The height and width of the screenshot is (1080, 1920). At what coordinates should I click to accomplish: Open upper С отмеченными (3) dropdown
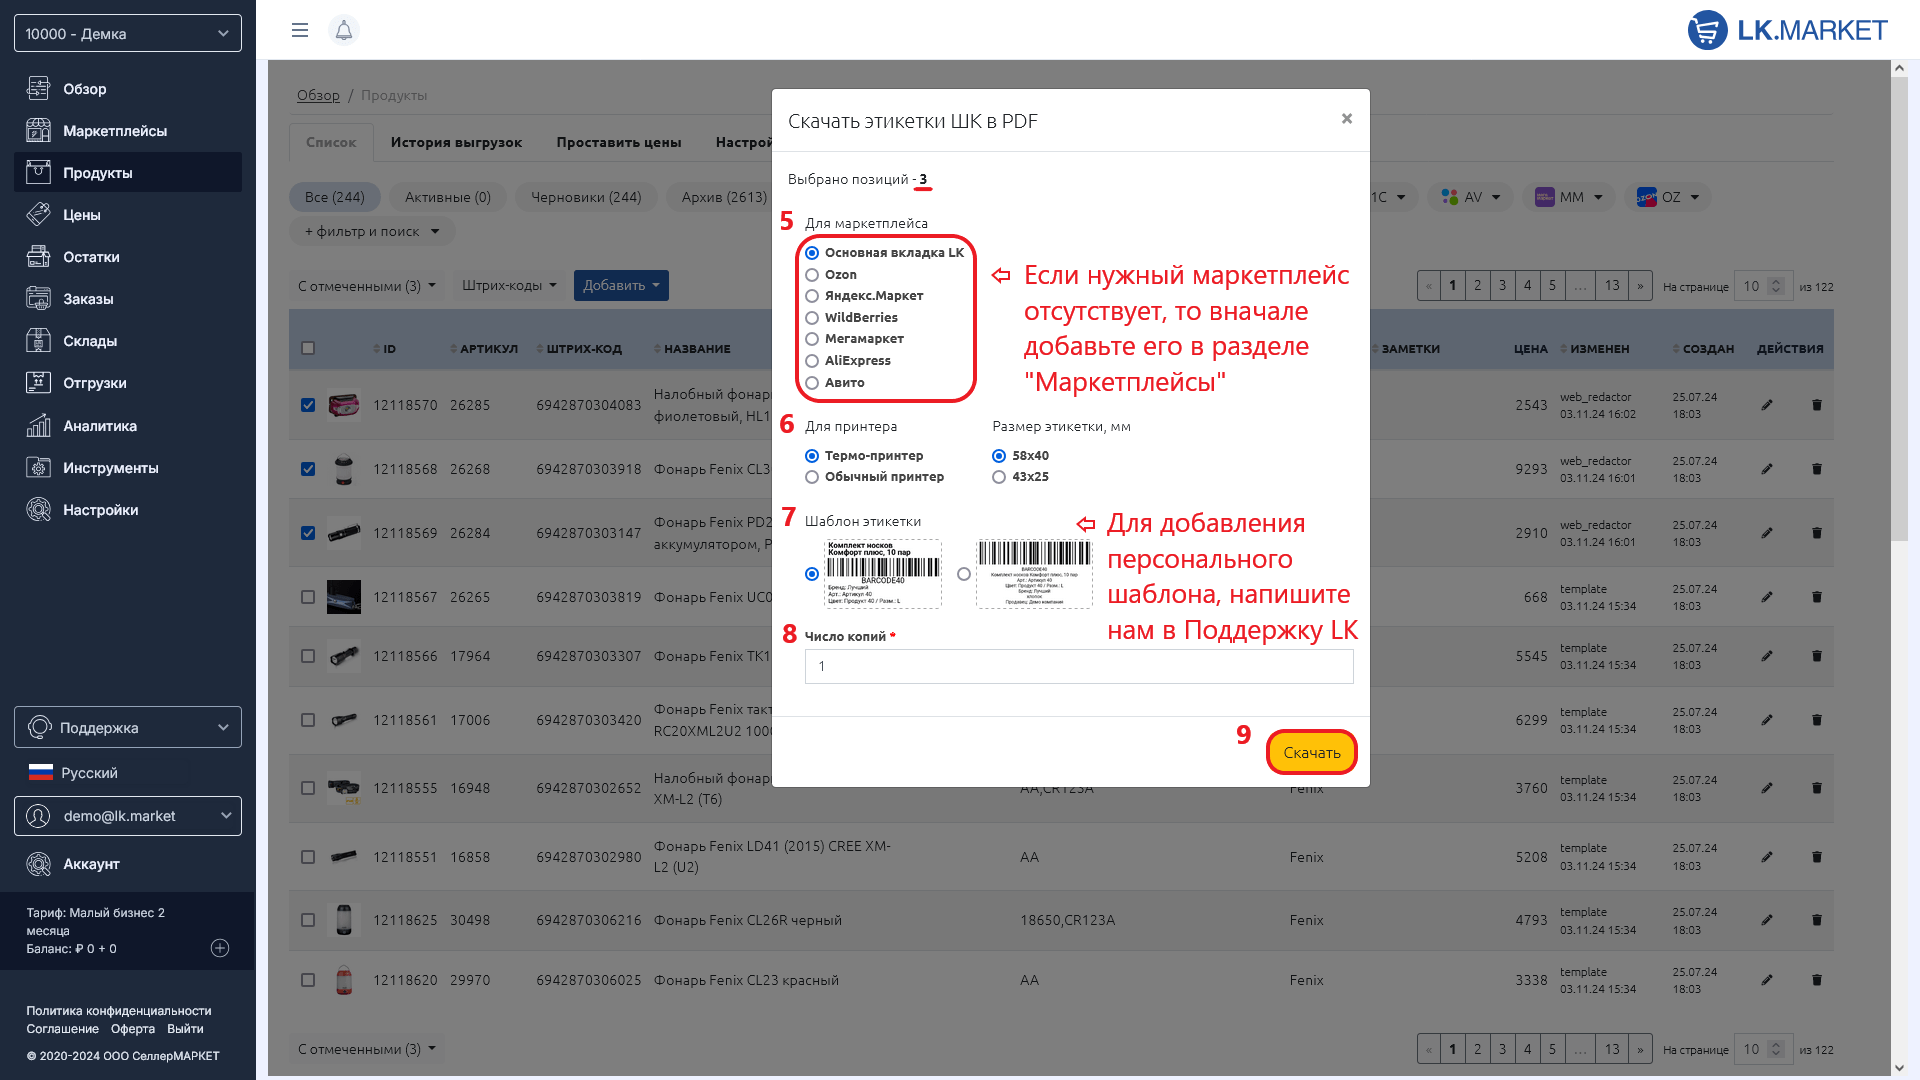[x=367, y=286]
